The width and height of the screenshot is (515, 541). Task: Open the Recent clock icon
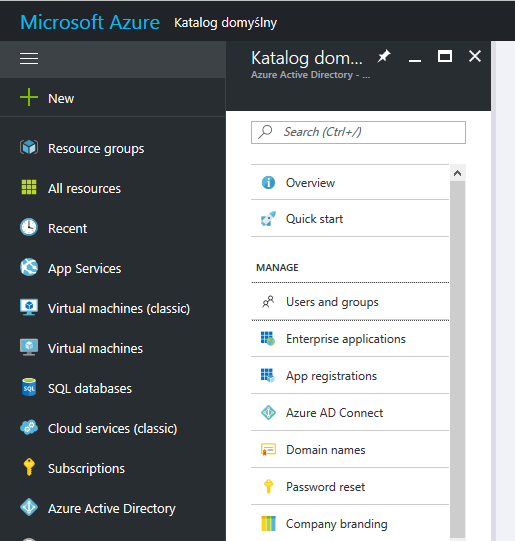pyautogui.click(x=29, y=227)
